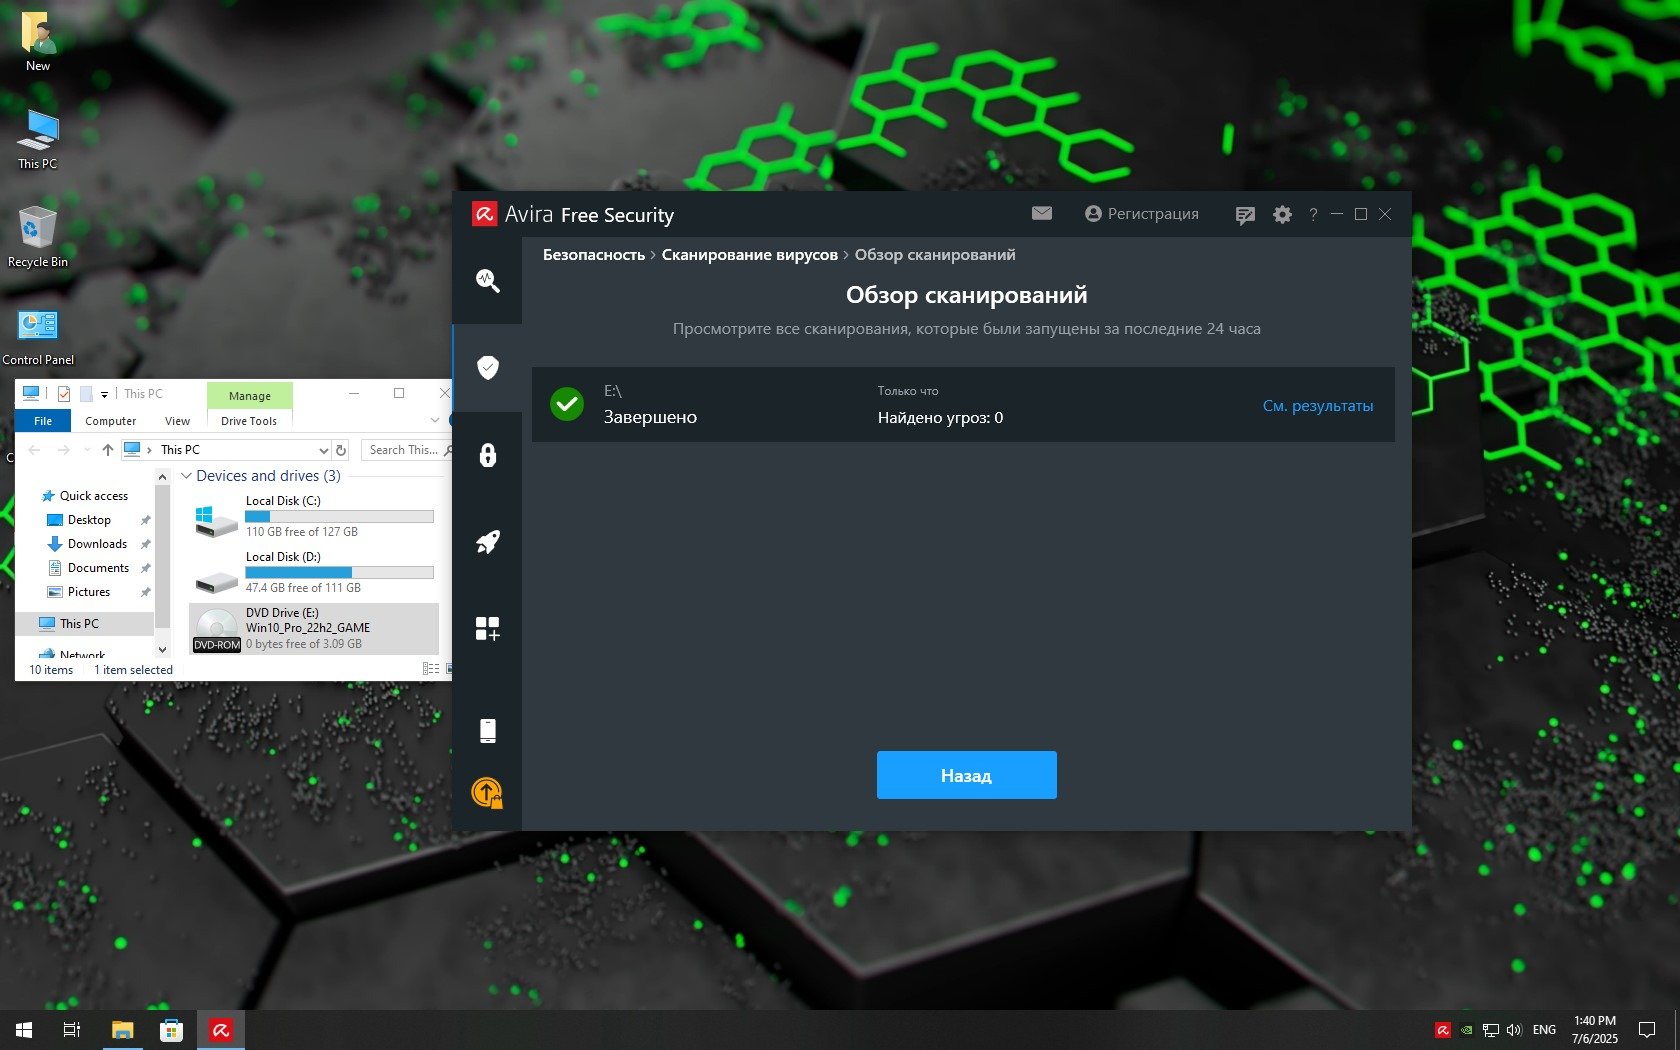This screenshot has height=1050, width=1680.
Task: Open См. результаты scan results link
Action: coord(1318,405)
